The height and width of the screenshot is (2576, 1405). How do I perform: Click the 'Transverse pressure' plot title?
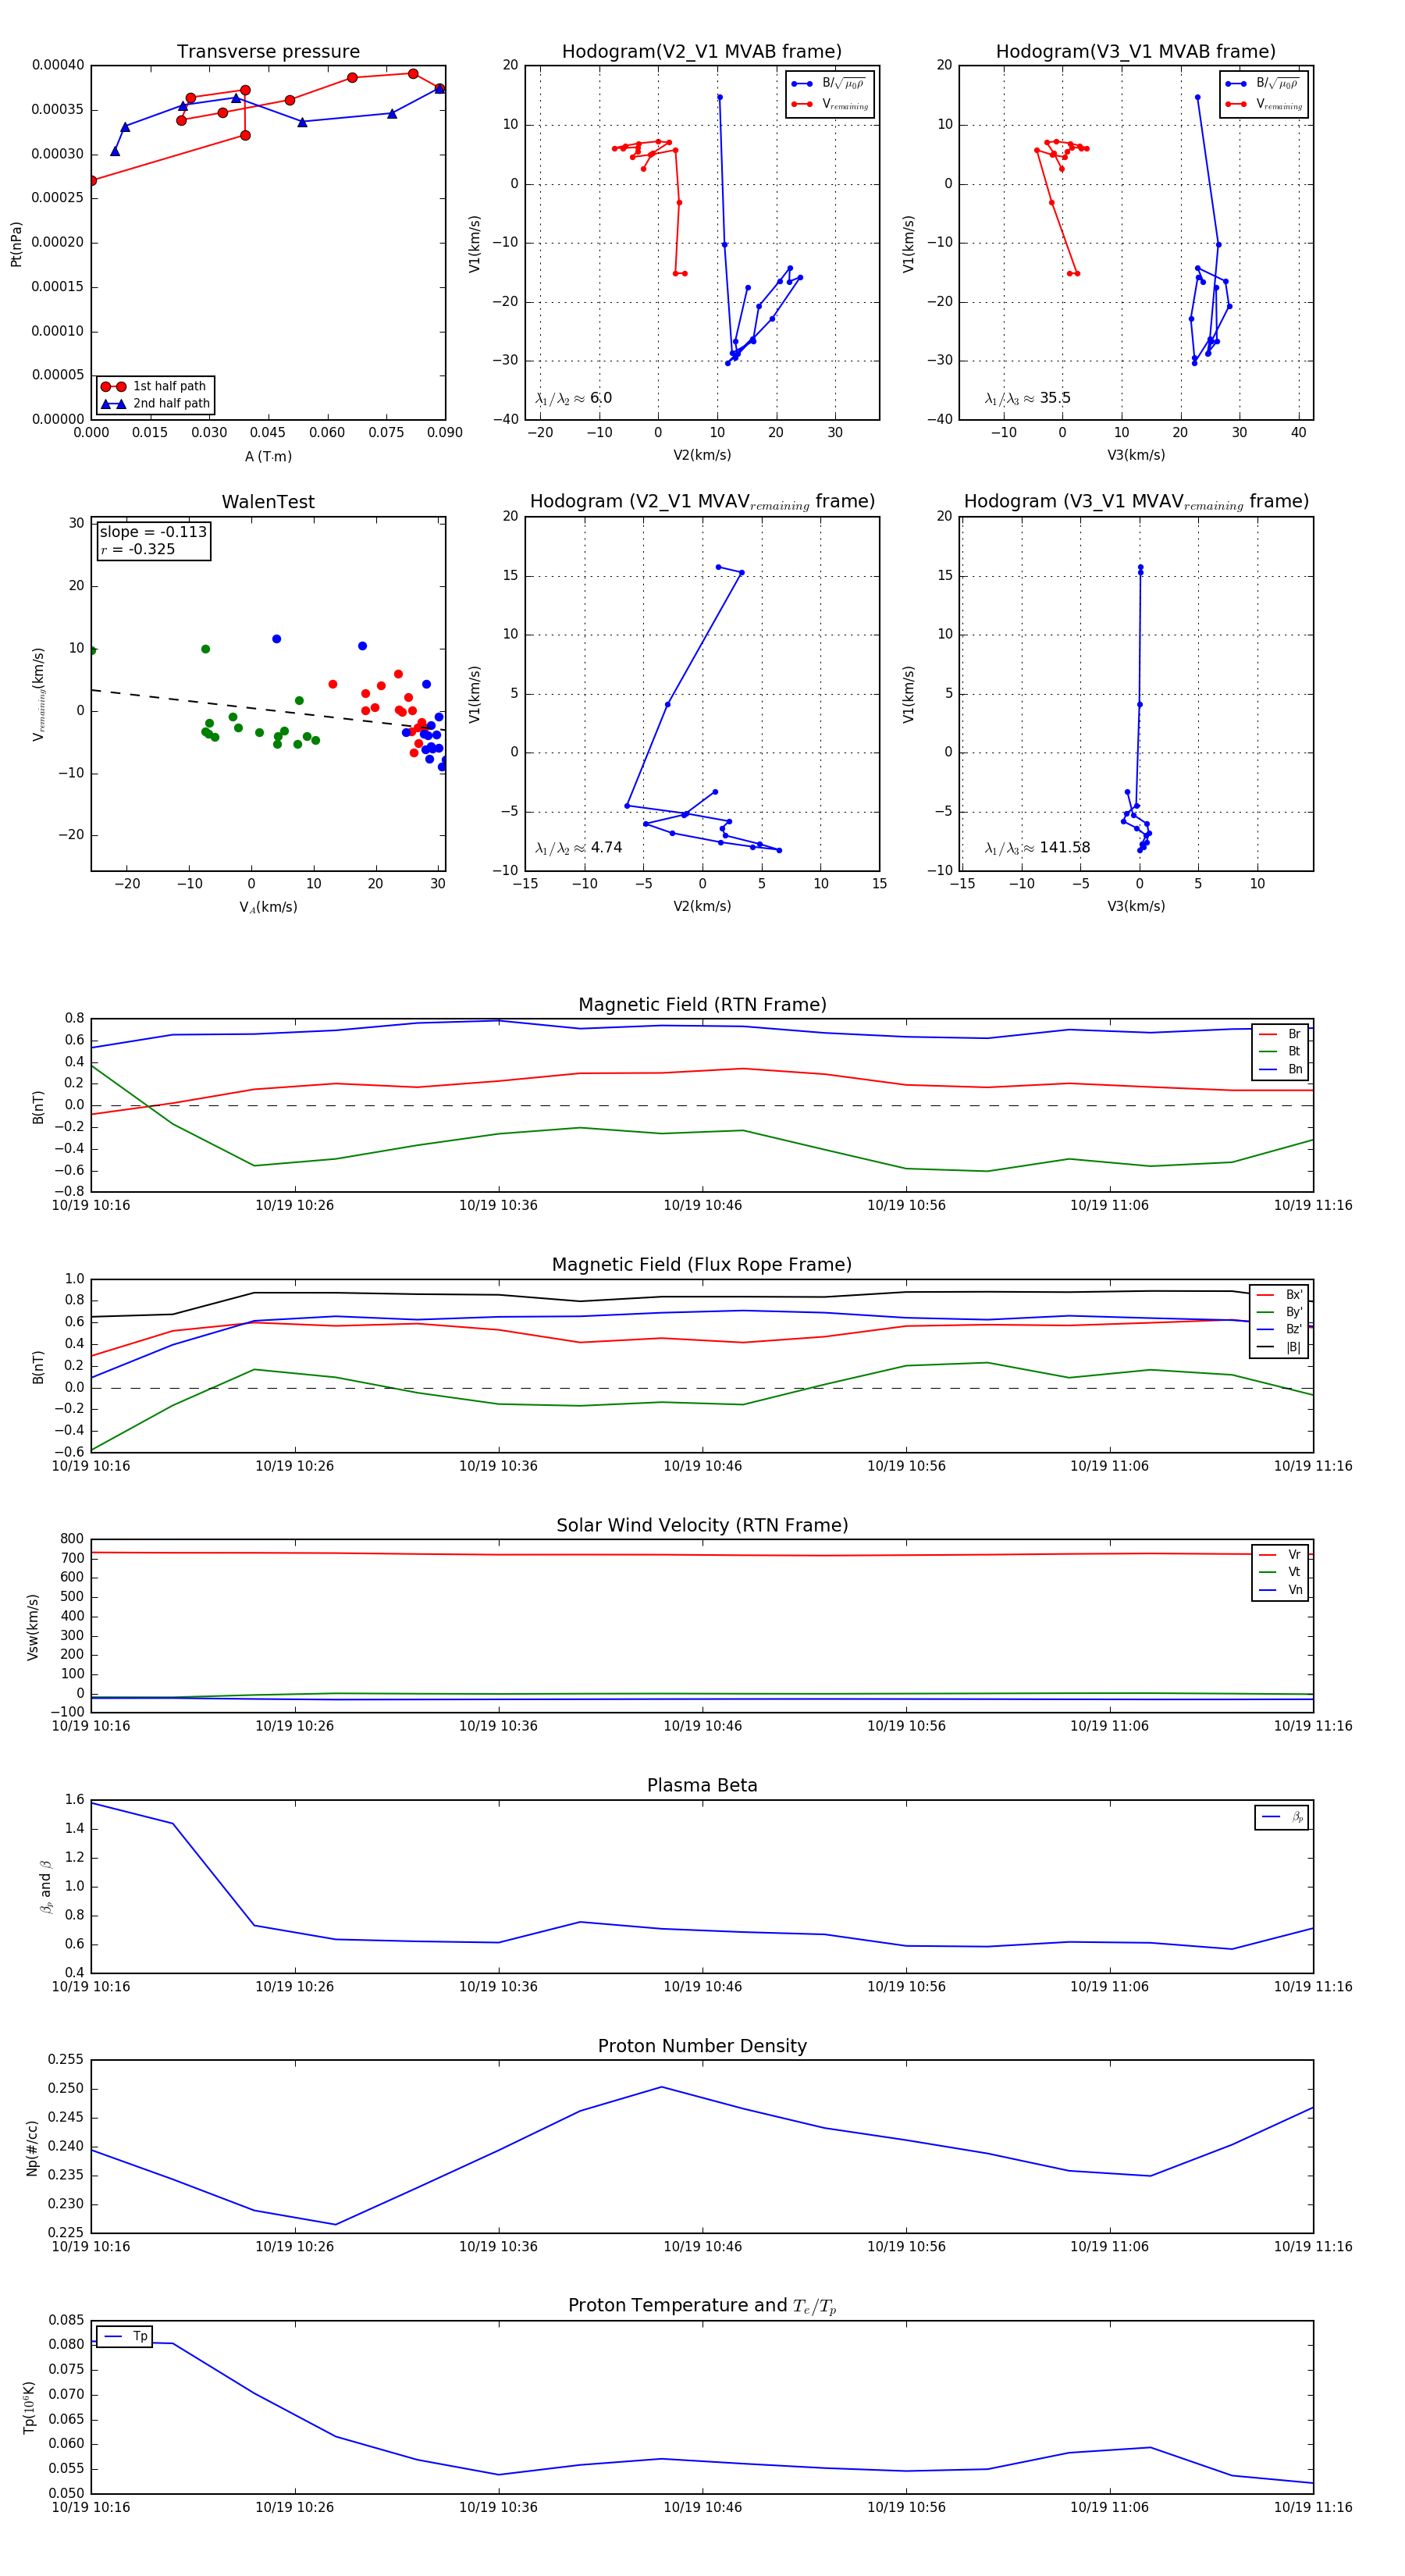click(268, 52)
